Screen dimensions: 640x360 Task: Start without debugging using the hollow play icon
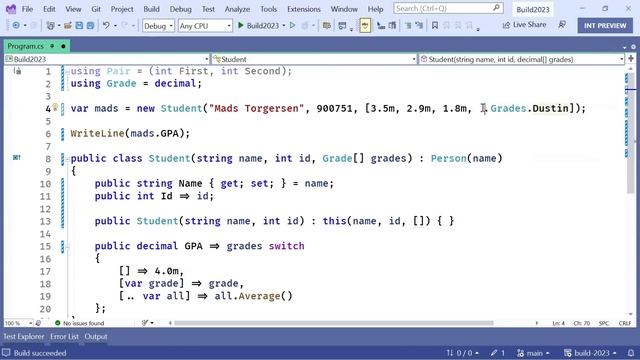[x=292, y=25]
